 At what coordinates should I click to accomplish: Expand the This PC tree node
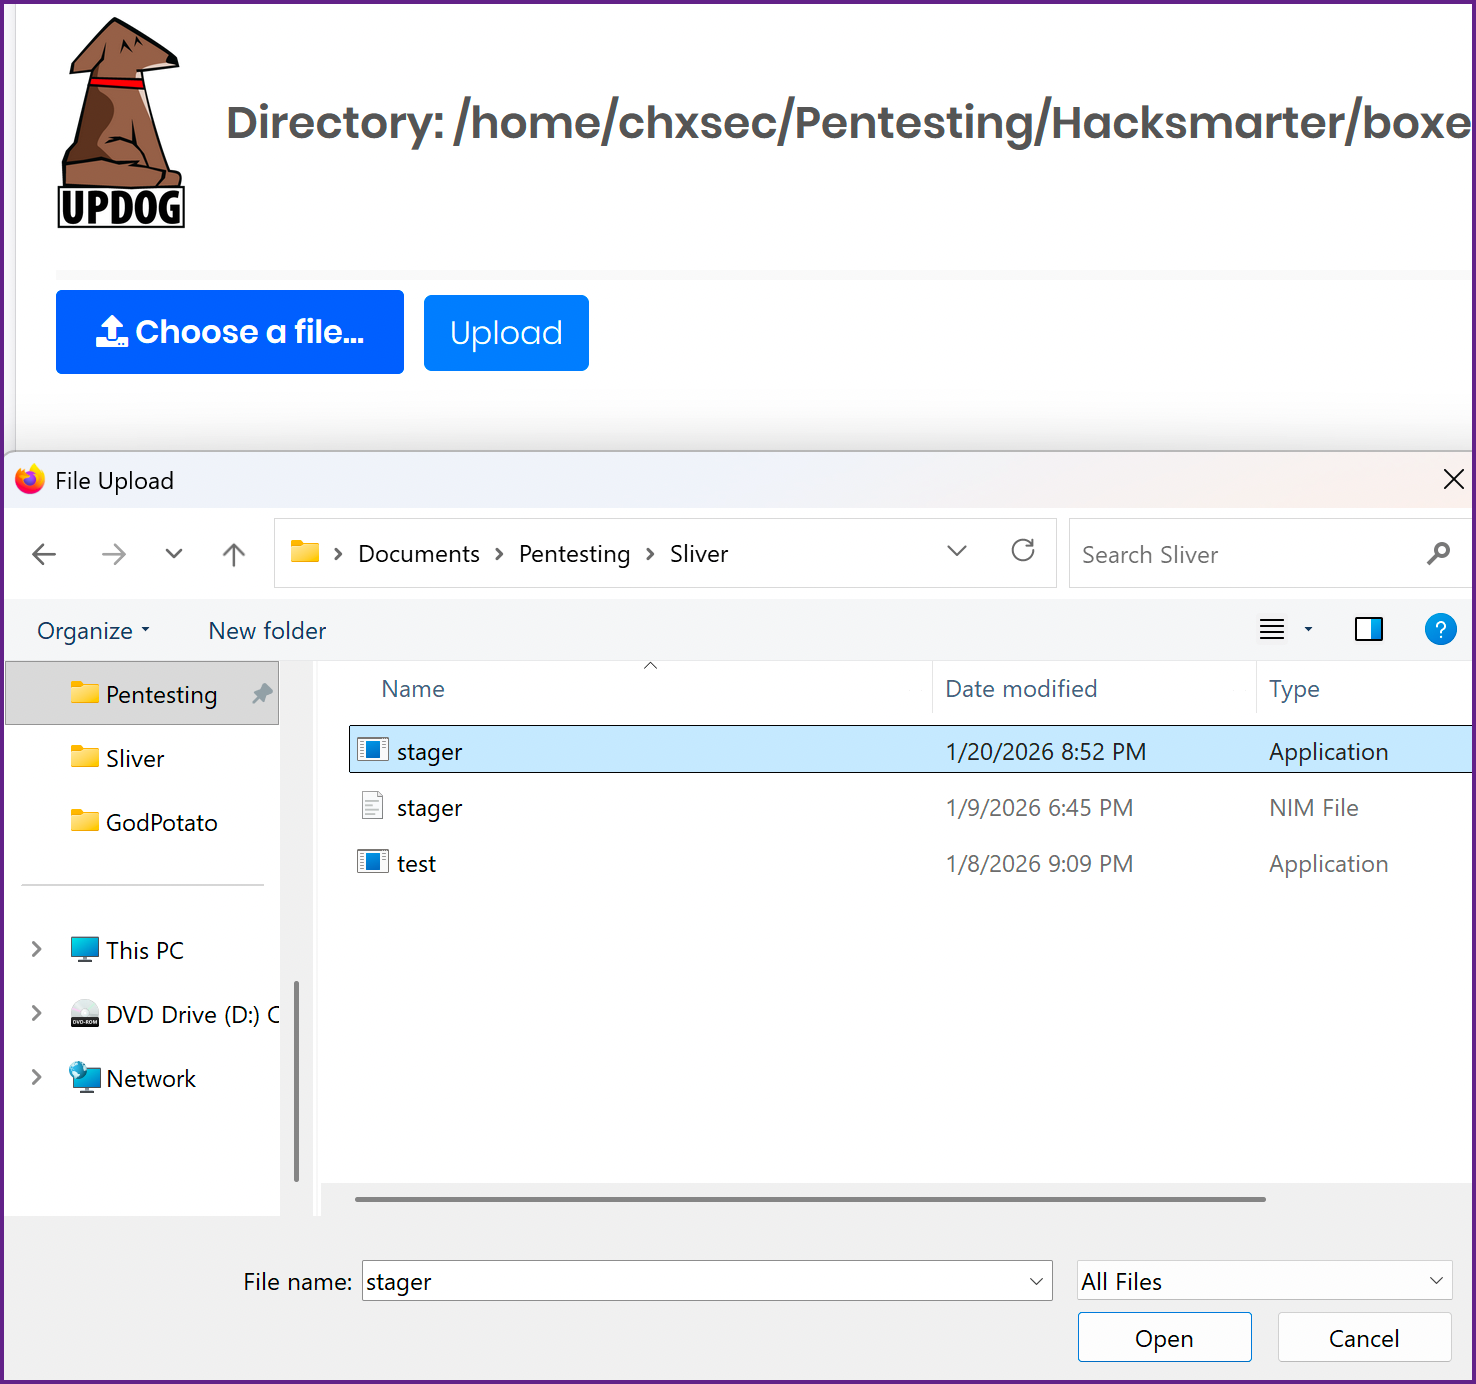click(x=37, y=949)
